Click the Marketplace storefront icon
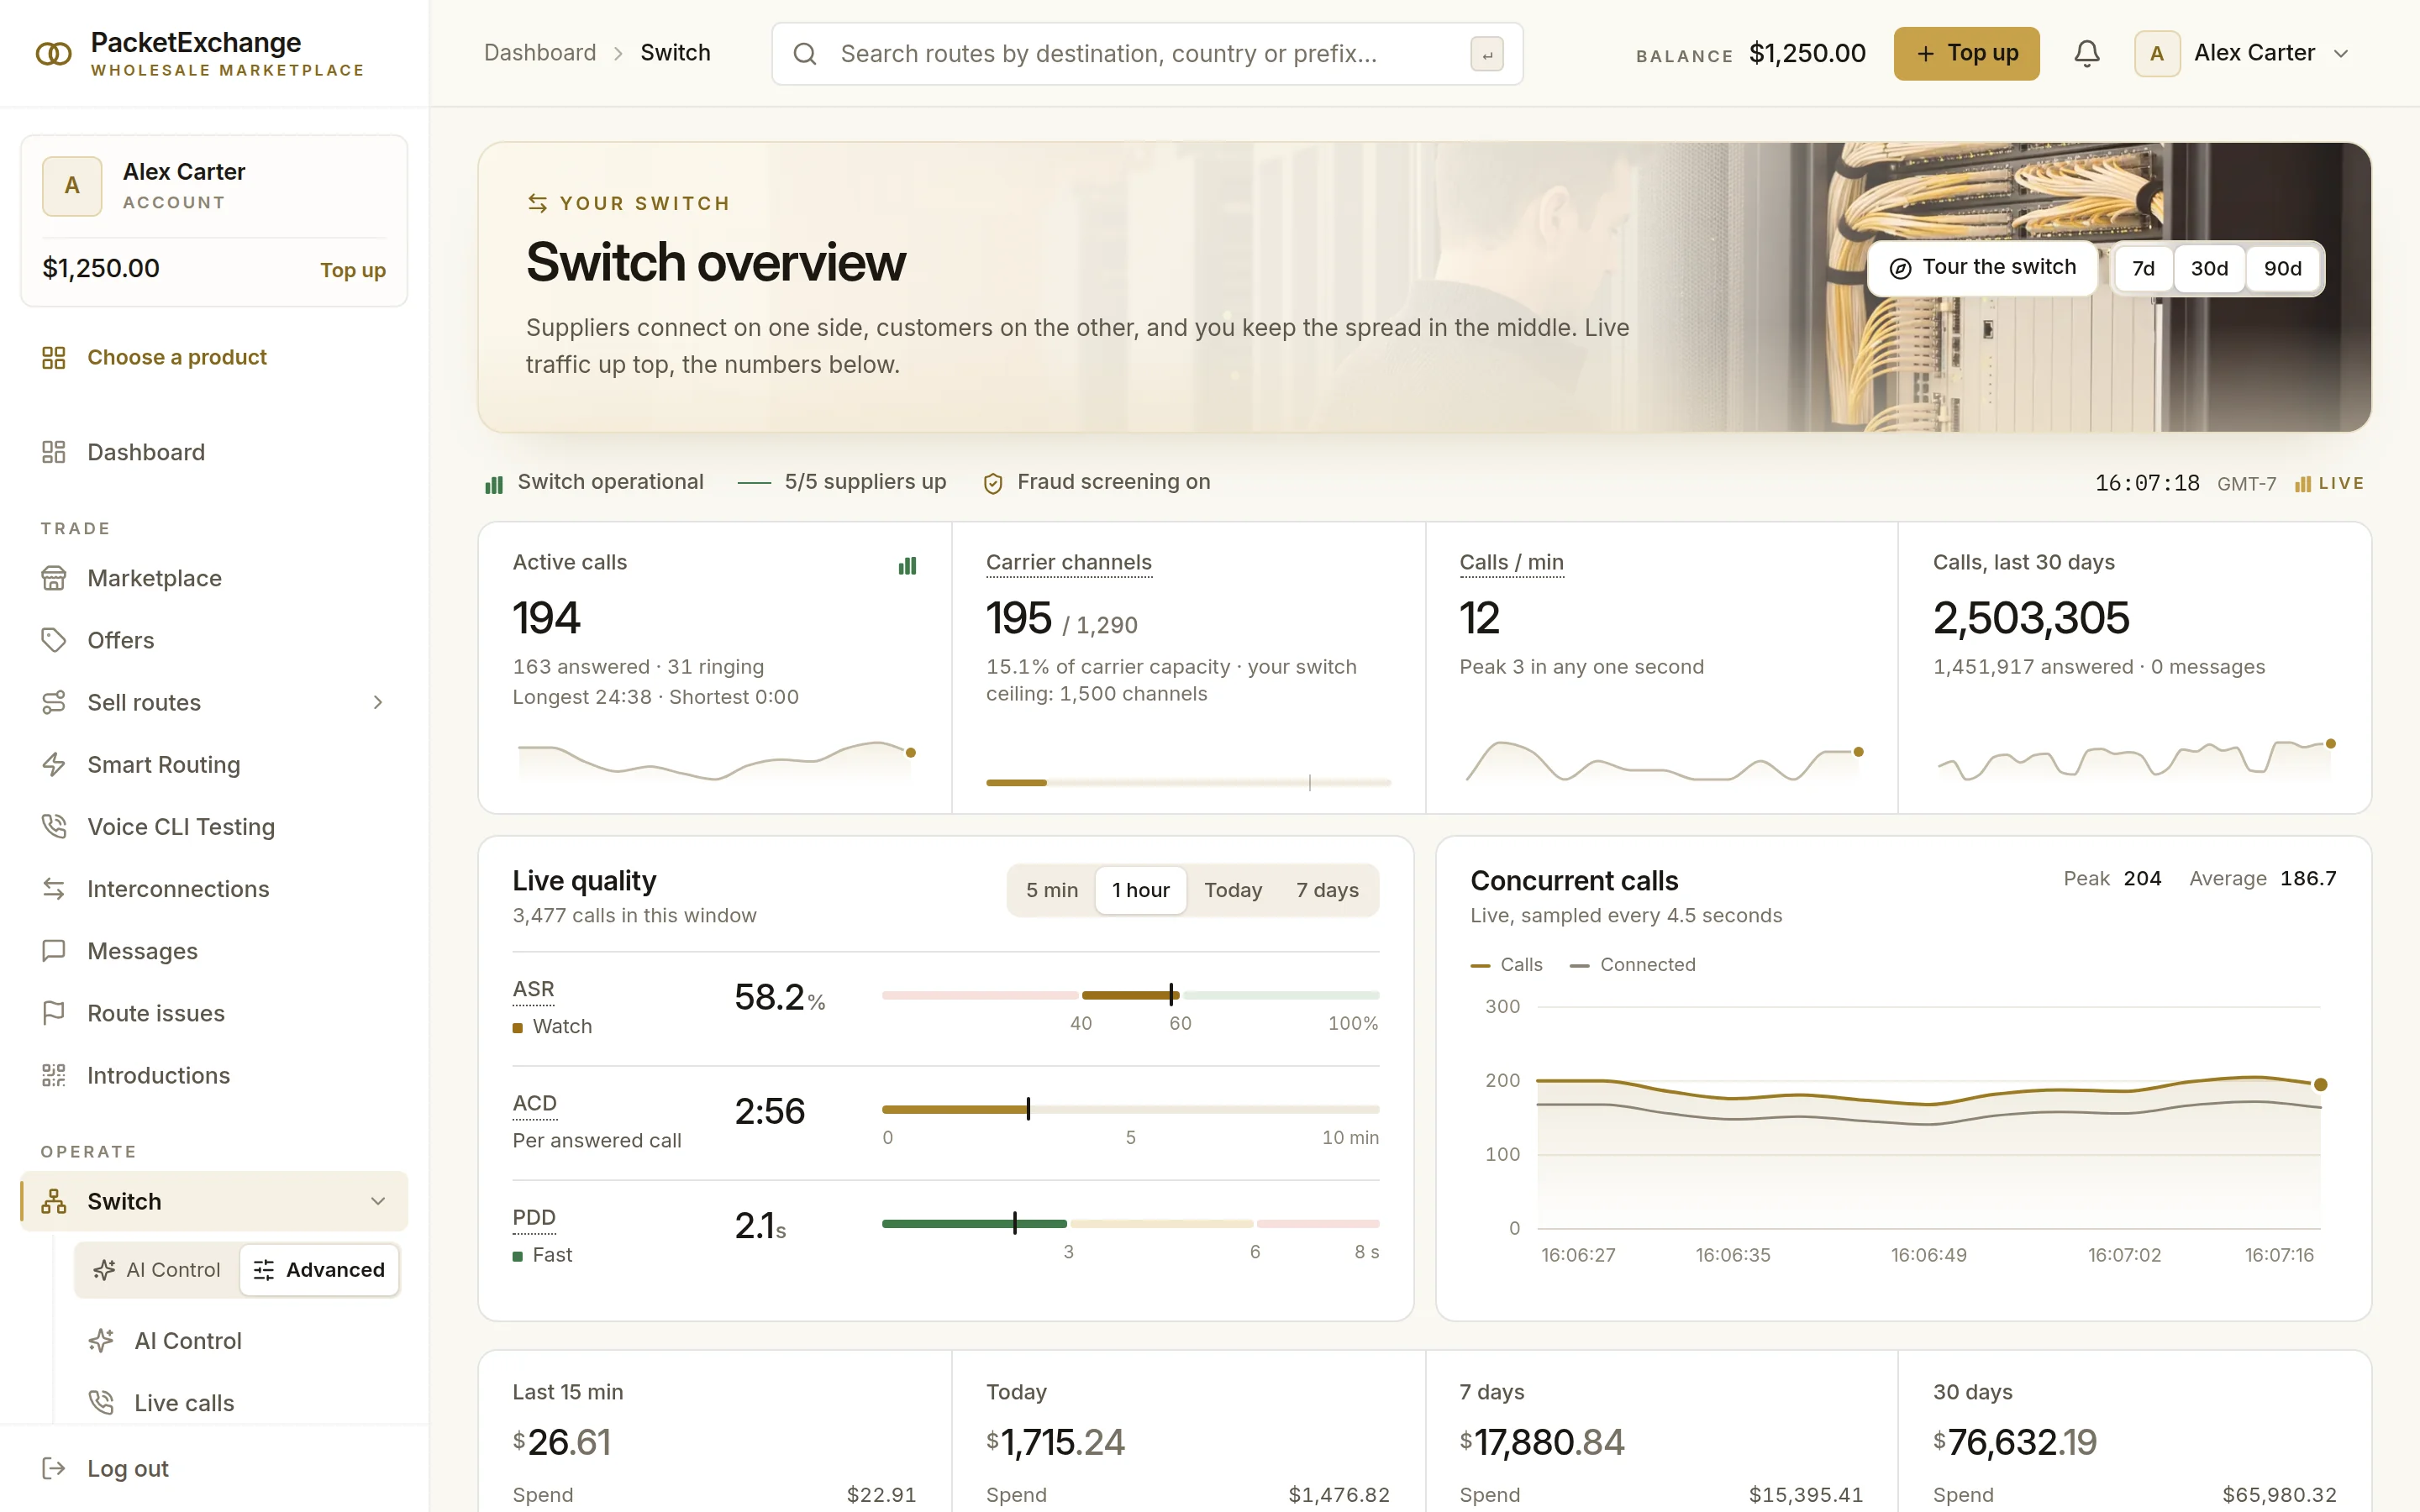The width and height of the screenshot is (2420, 1512). [x=54, y=578]
